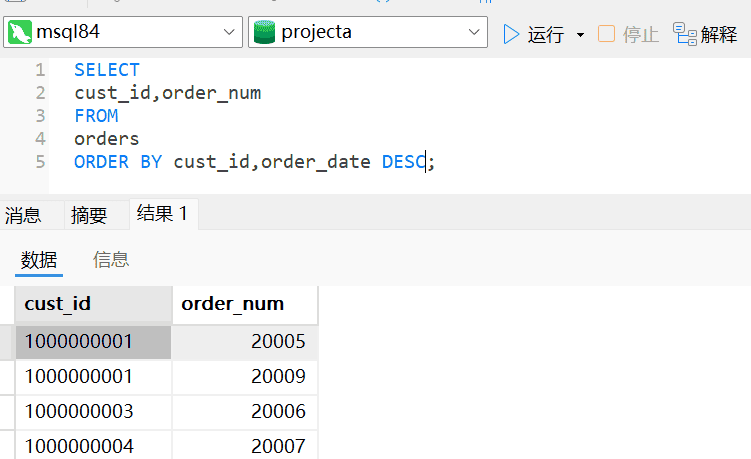Click the explain plan icon

click(685, 34)
